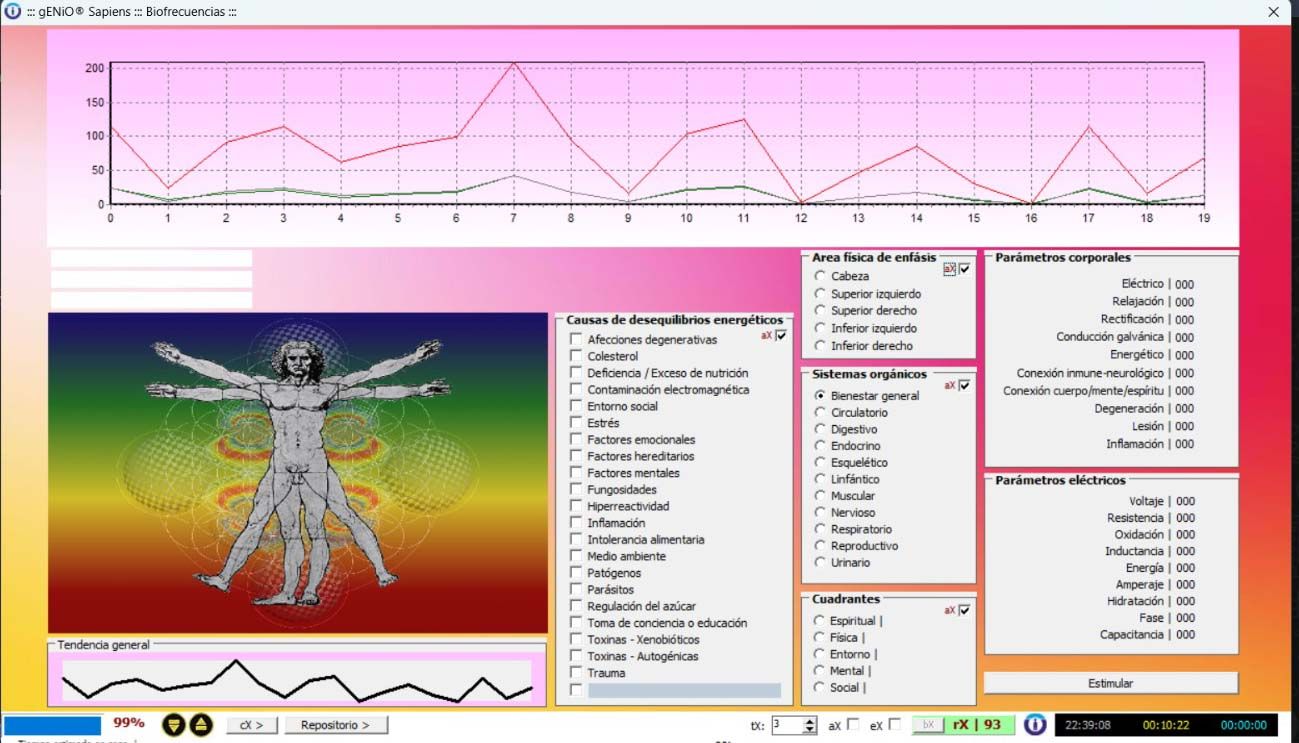Select the Urinario system
This screenshot has height=743, width=1299.
(820, 563)
